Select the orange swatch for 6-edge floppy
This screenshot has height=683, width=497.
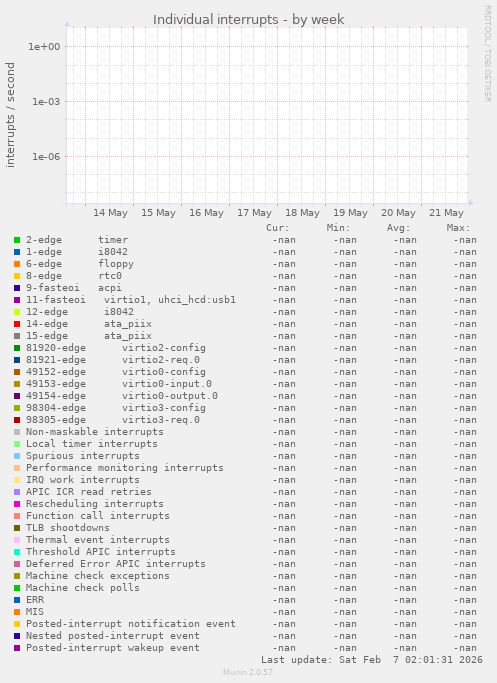pyautogui.click(x=17, y=264)
